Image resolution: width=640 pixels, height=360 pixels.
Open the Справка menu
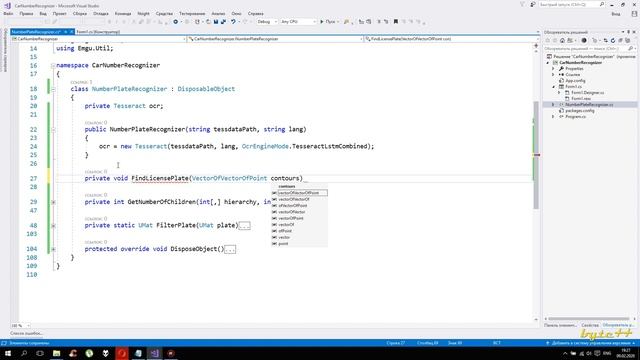(x=256, y=13)
